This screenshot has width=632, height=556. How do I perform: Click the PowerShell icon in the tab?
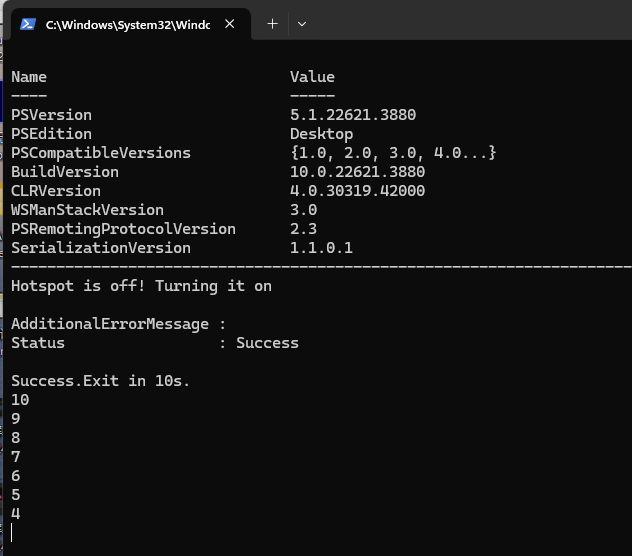tap(28, 24)
